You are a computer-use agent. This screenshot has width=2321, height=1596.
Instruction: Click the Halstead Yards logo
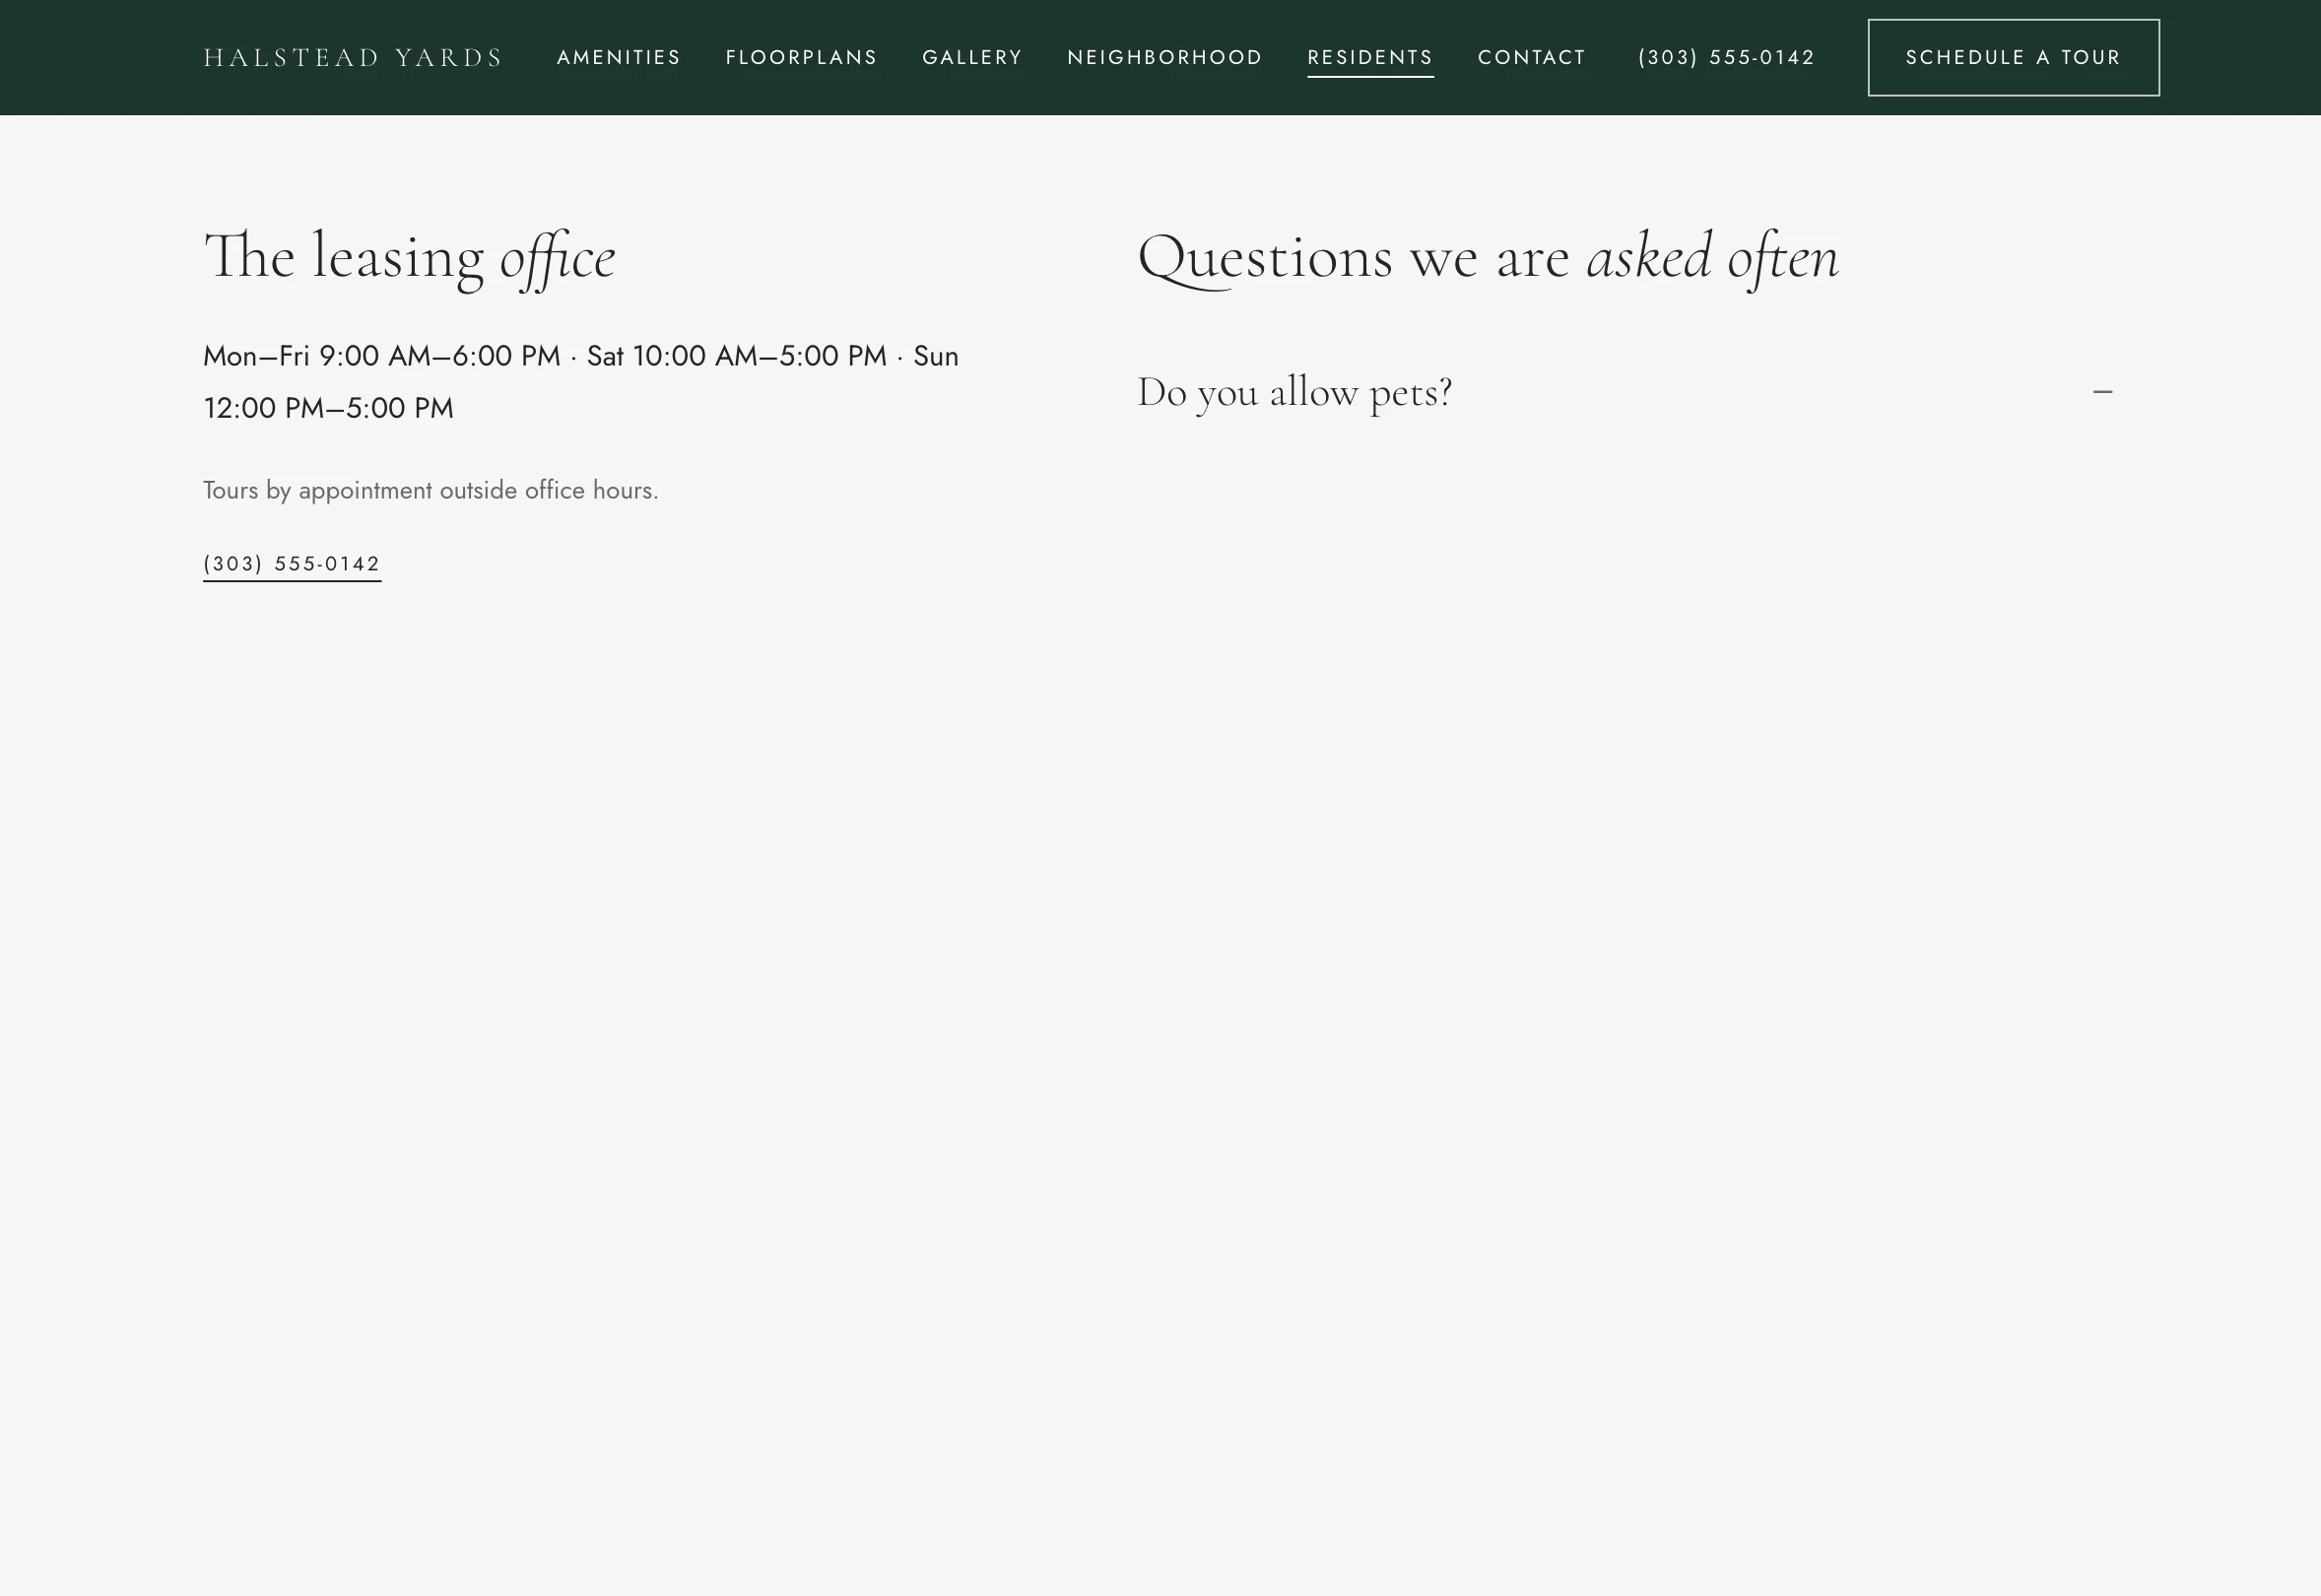[352, 58]
